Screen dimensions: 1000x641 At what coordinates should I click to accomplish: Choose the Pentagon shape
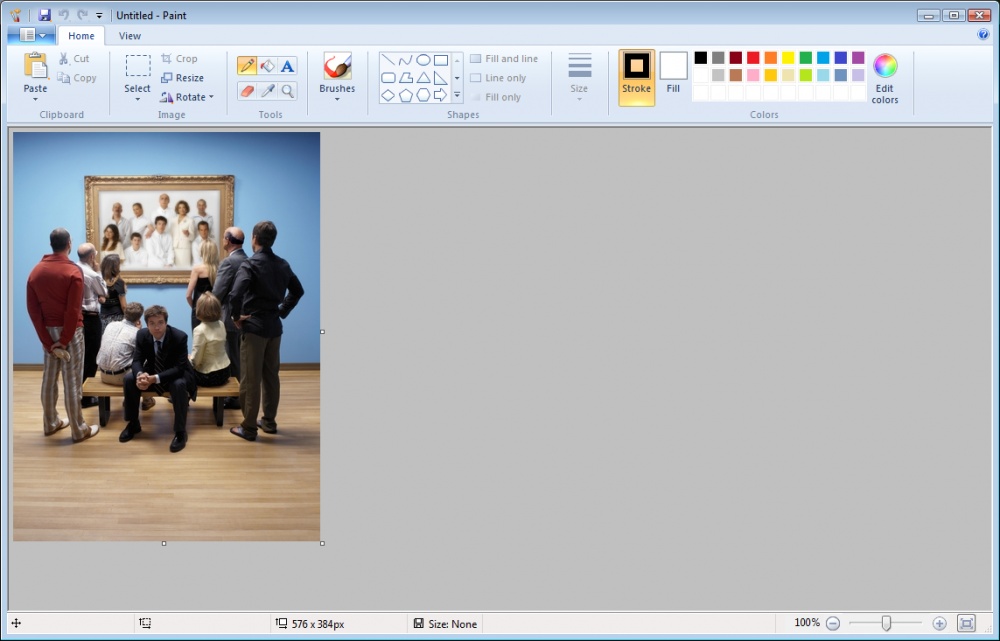click(x=406, y=95)
